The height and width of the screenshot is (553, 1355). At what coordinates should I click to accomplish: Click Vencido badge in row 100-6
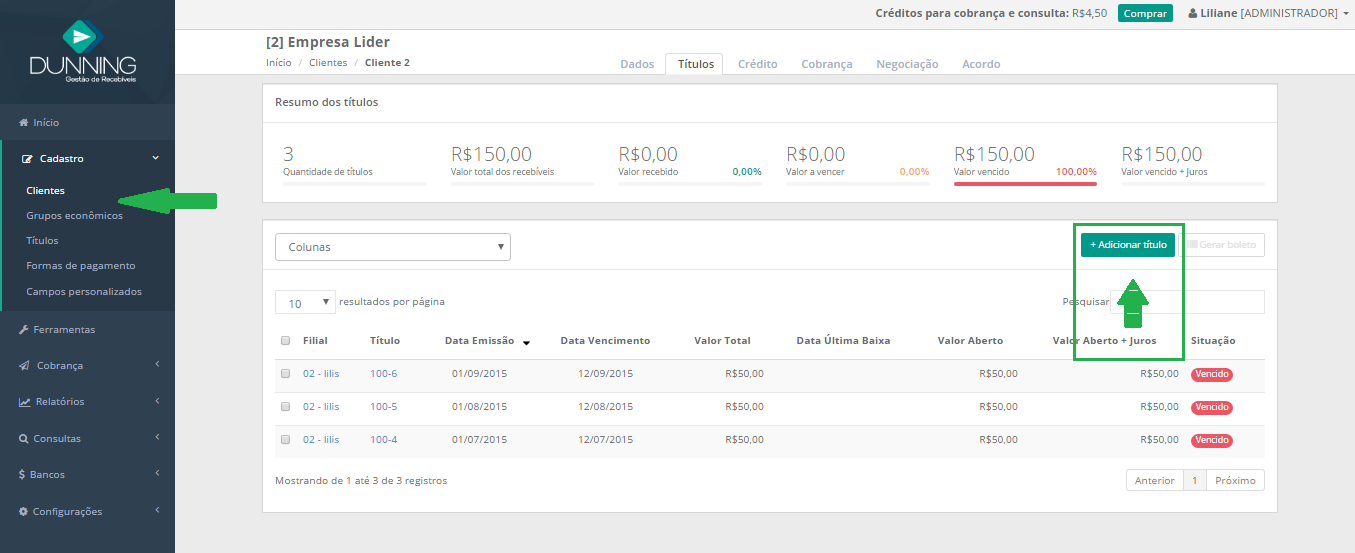(x=1211, y=375)
